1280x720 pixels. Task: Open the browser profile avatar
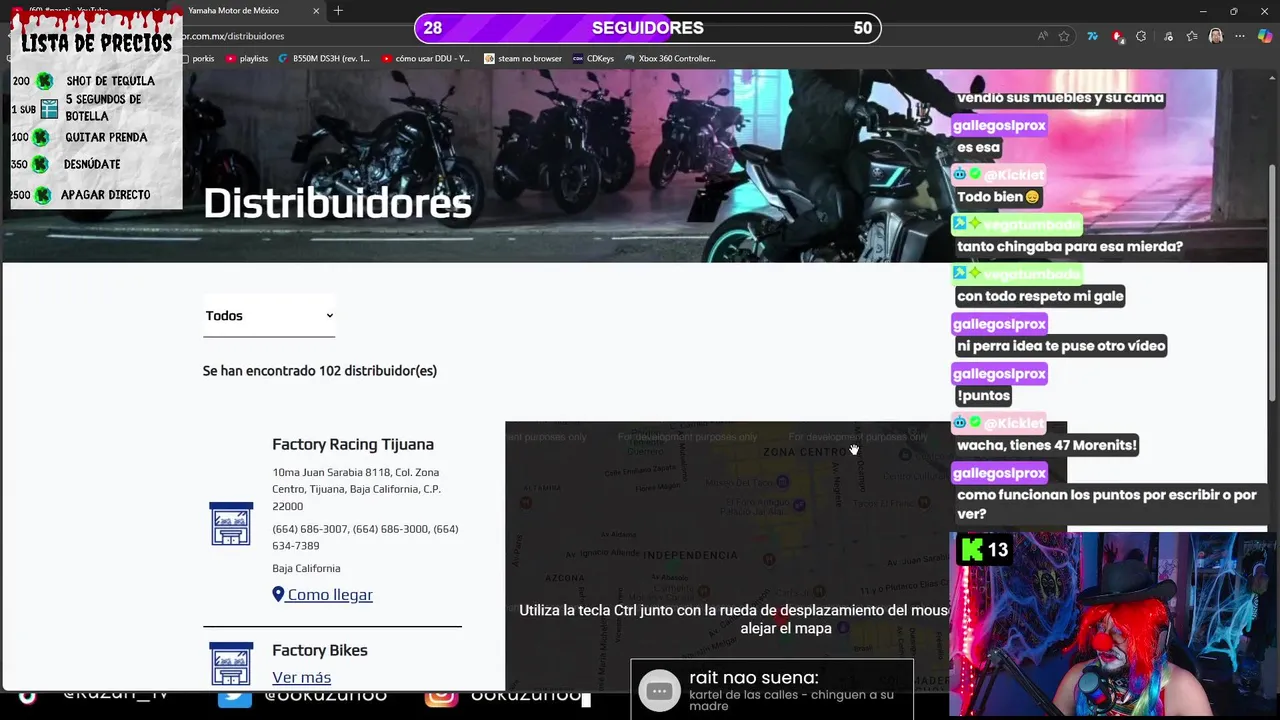1216,36
